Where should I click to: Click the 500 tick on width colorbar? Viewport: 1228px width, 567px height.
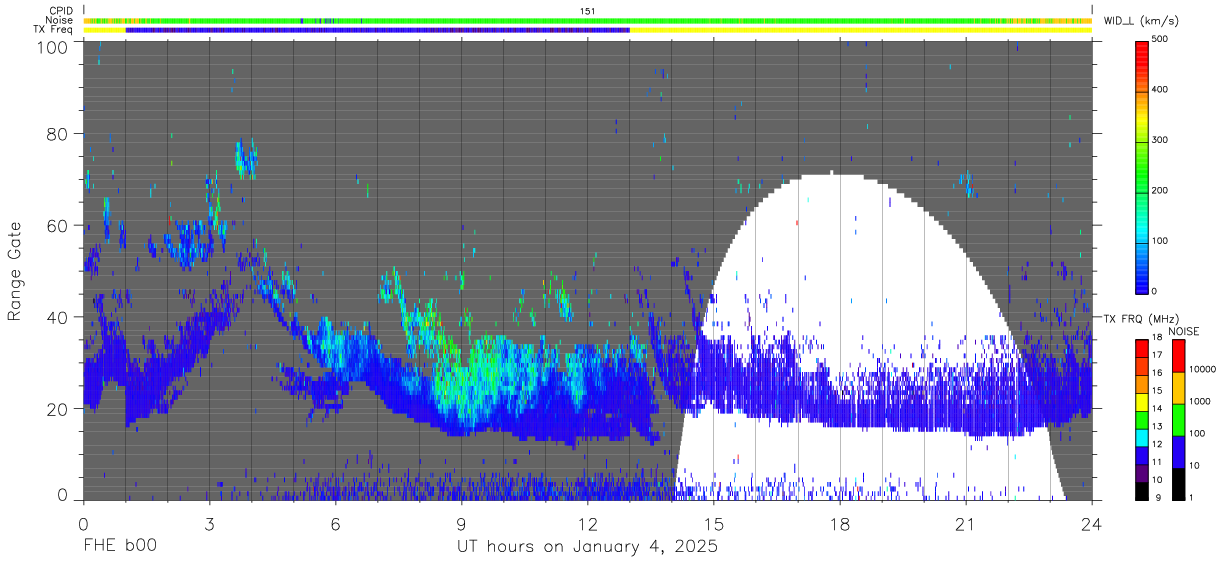[1162, 39]
